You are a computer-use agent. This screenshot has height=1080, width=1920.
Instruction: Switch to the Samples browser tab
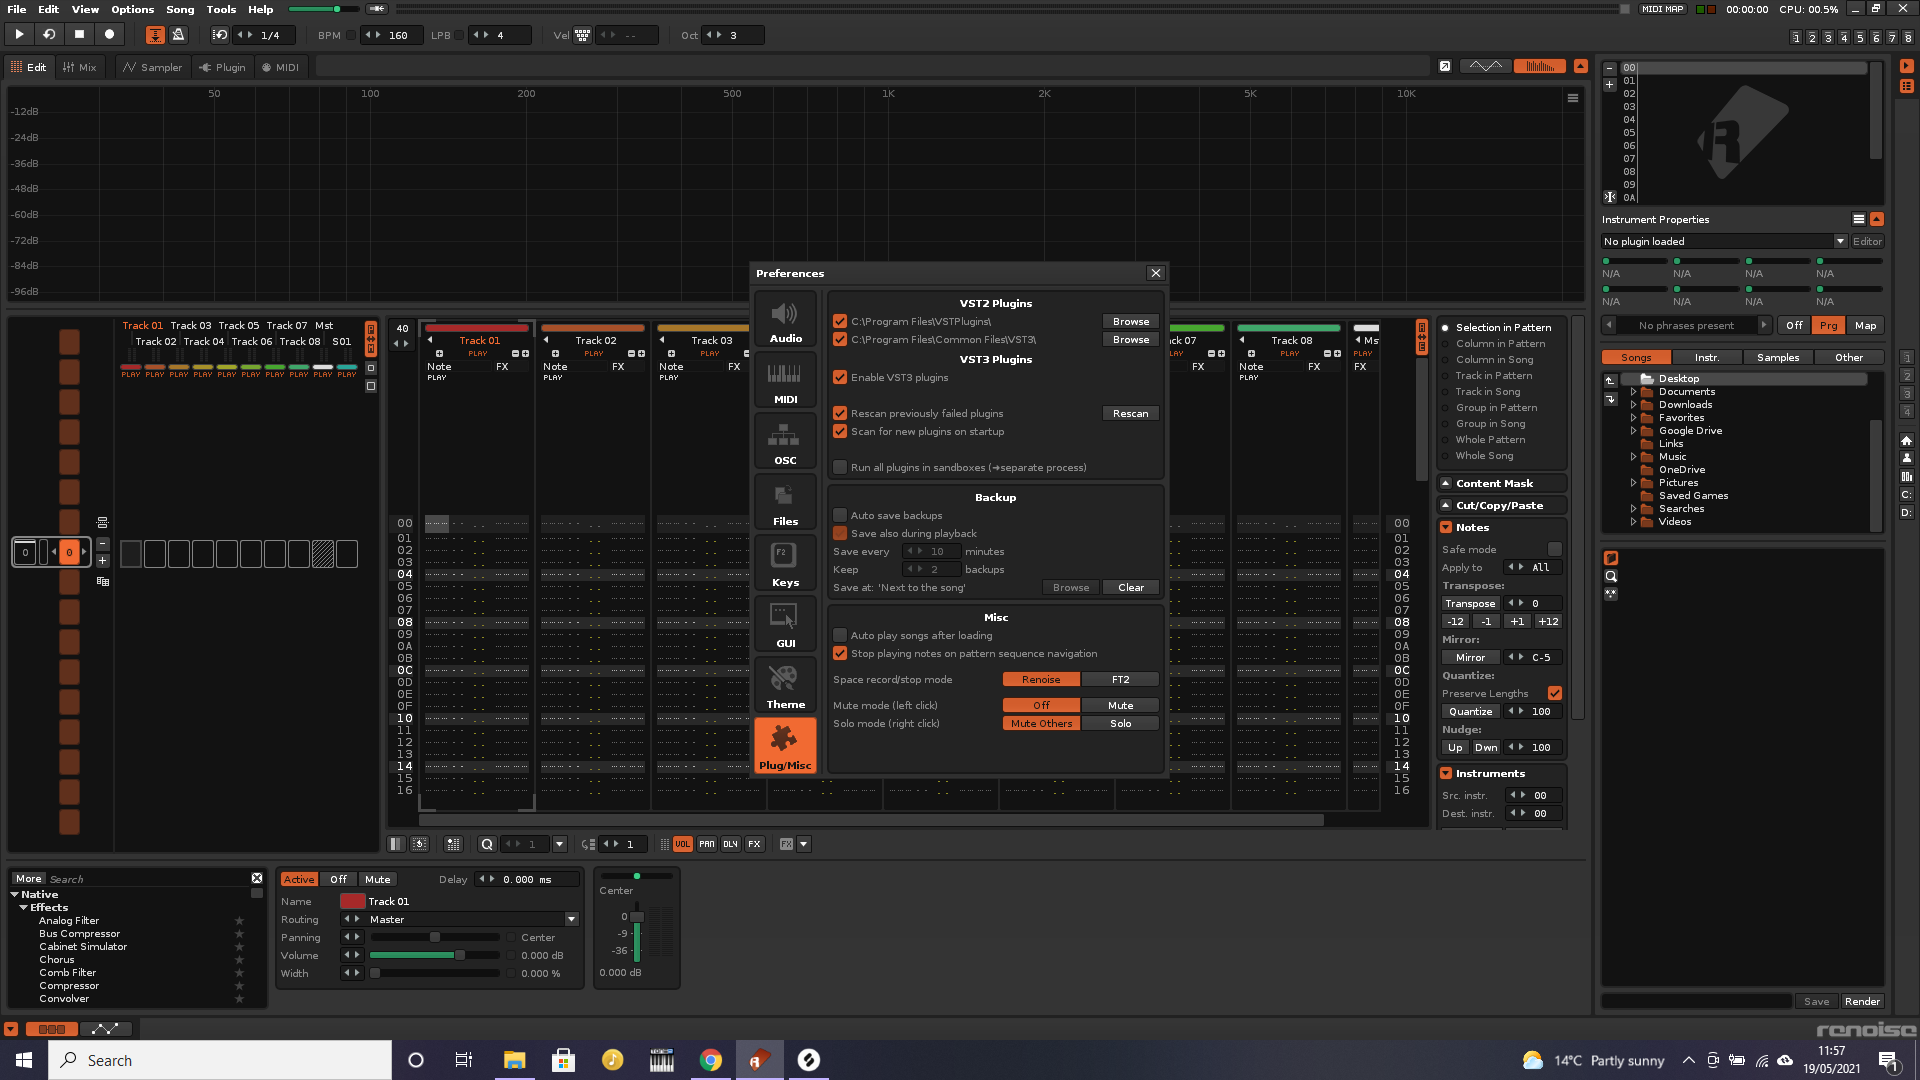tap(1778, 357)
